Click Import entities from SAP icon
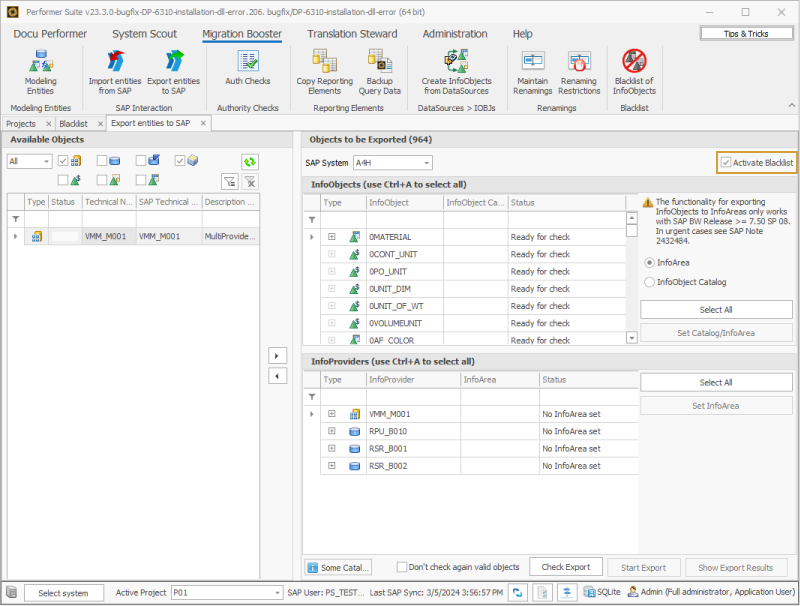The image size is (800, 606). click(115, 72)
